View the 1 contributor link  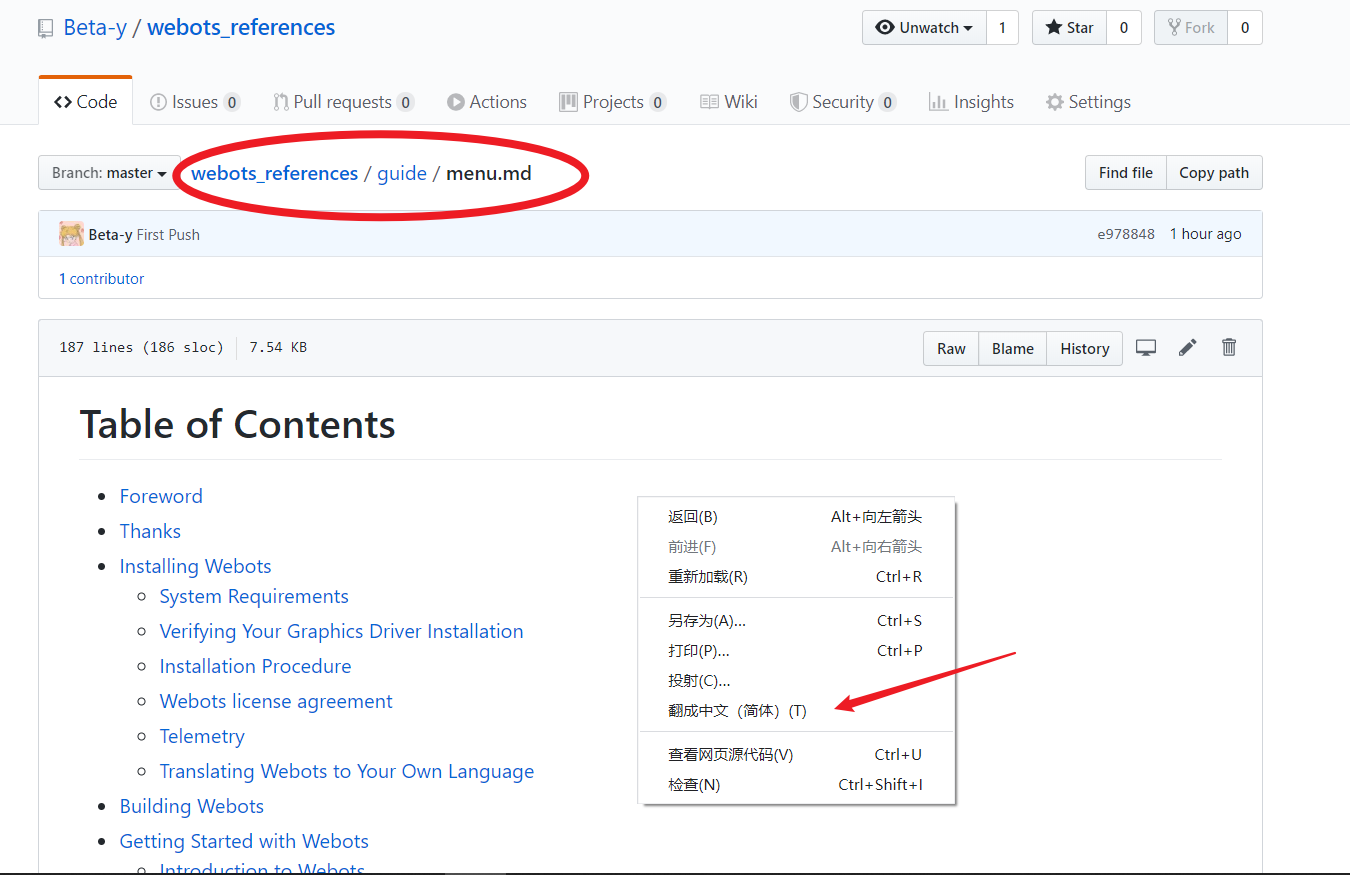coord(101,279)
